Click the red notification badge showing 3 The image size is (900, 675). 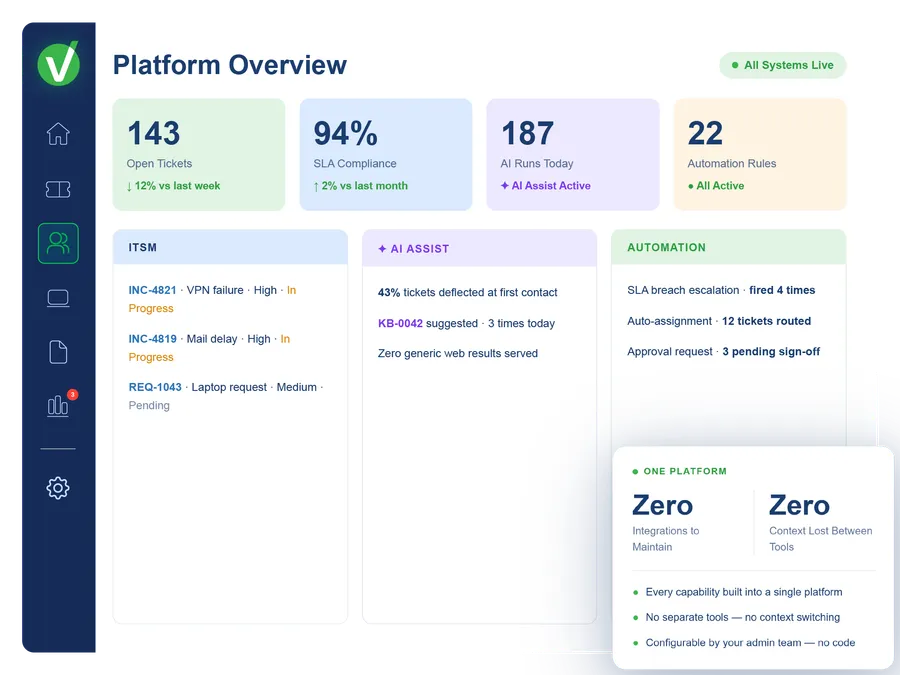[x=72, y=394]
